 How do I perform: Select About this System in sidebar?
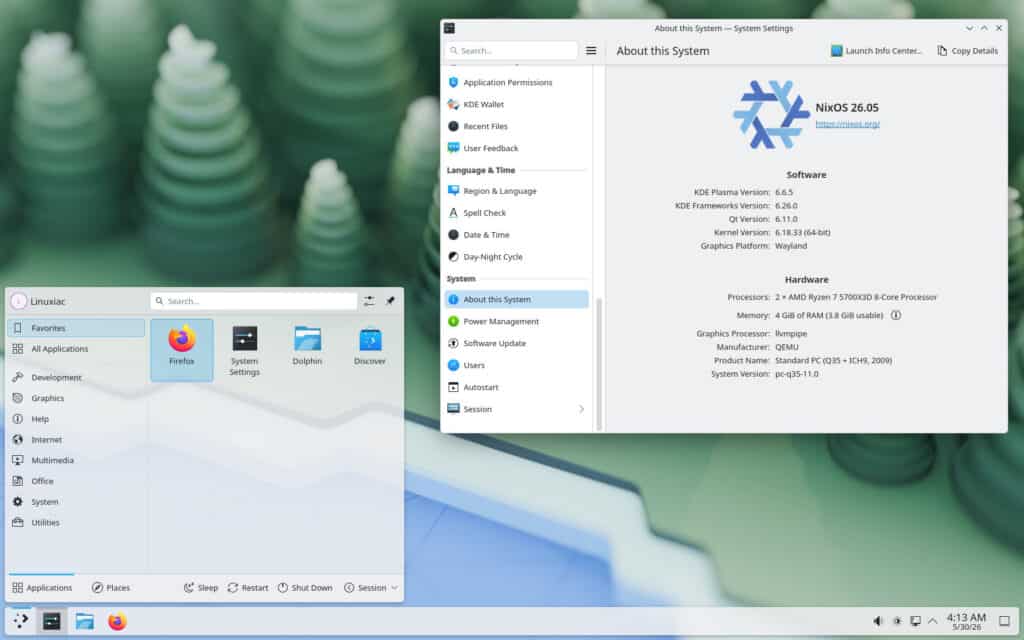click(x=516, y=299)
